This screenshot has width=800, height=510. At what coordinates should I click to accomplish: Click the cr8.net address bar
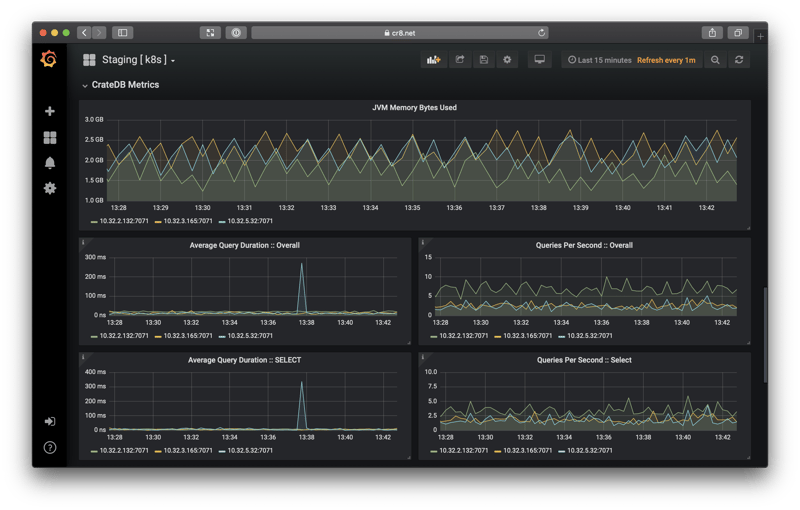[x=399, y=33]
